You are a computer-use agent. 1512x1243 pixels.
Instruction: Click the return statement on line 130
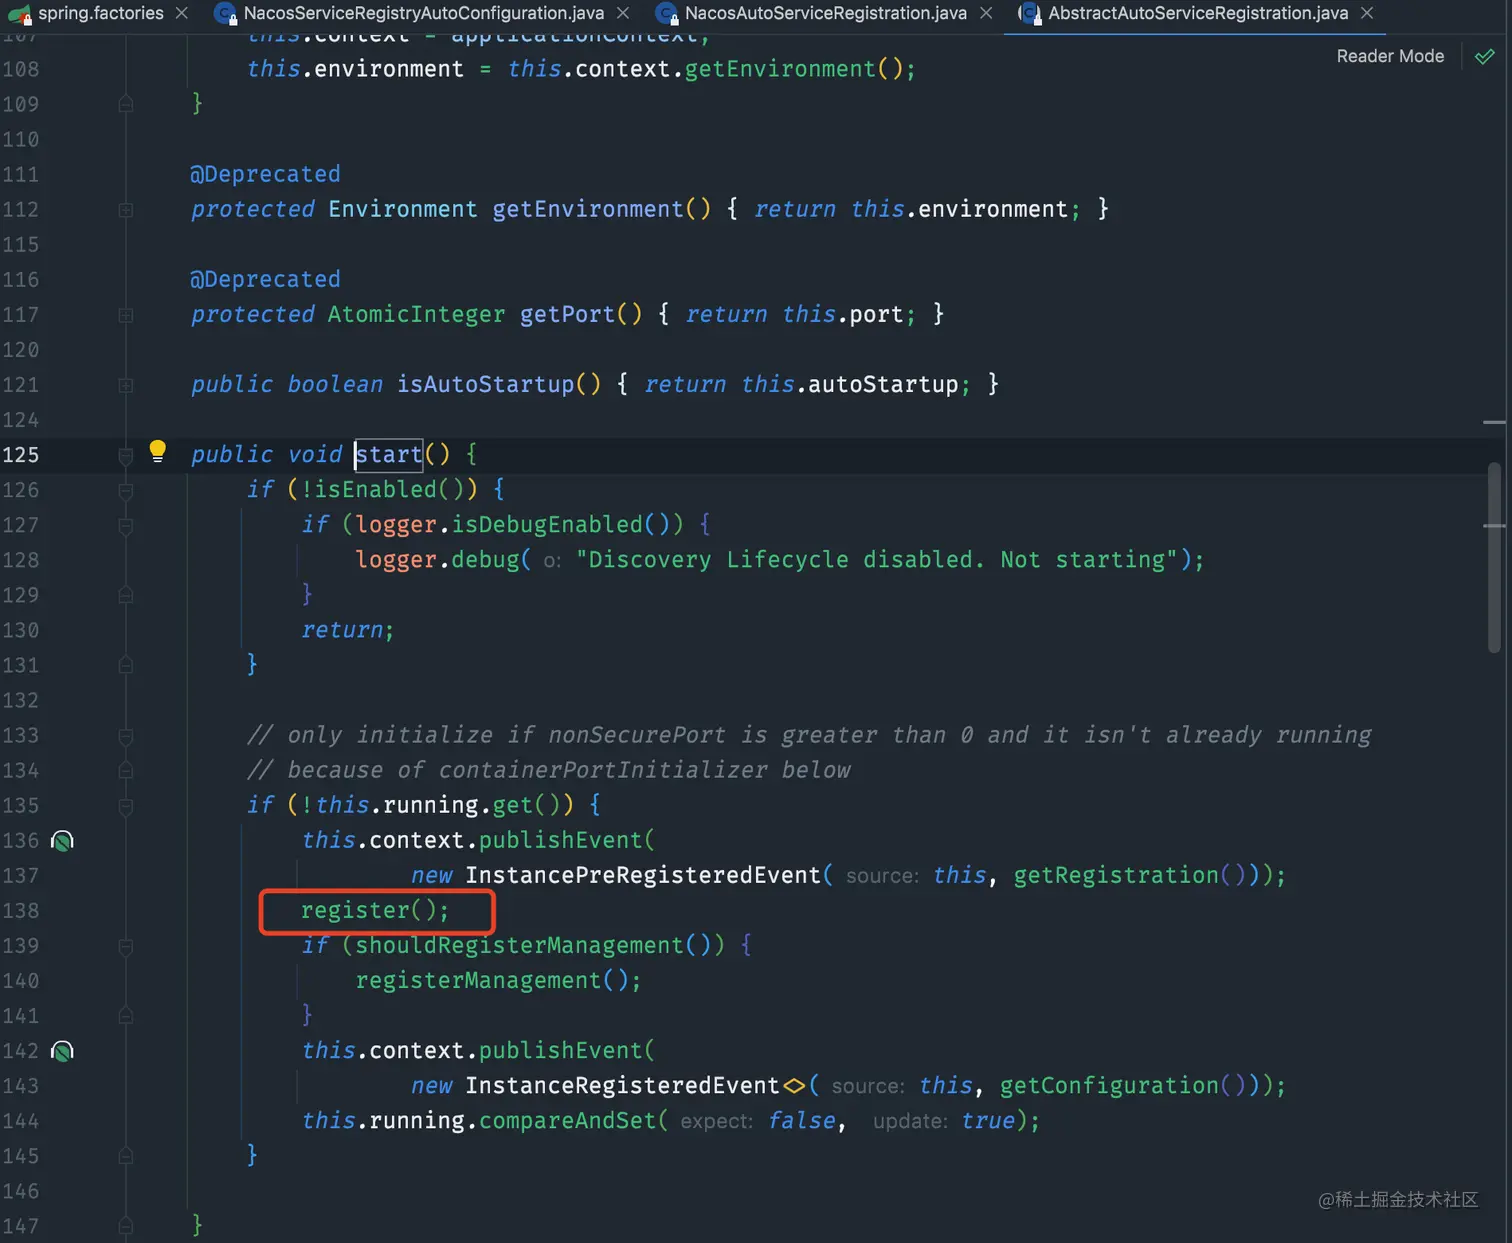(348, 630)
